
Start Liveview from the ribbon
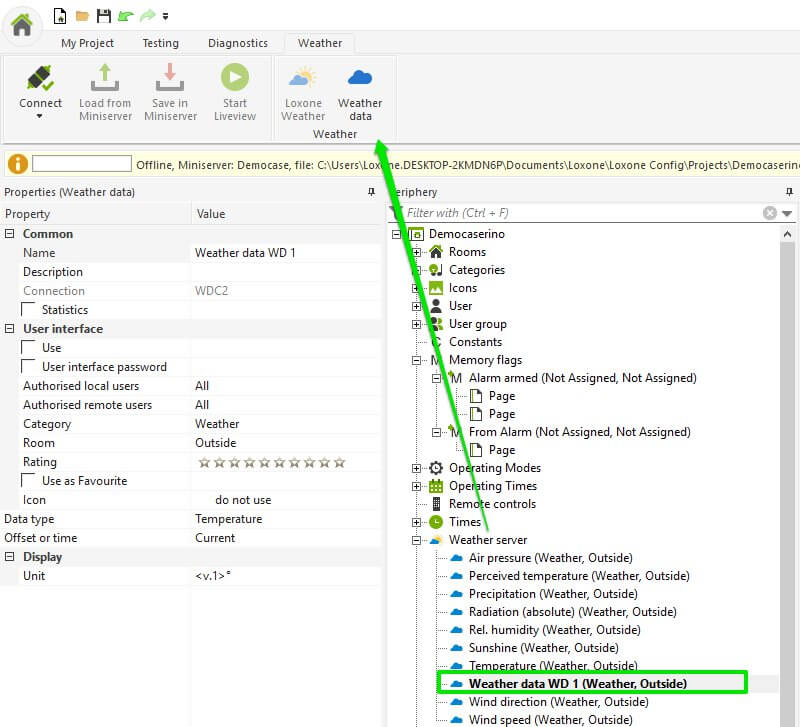click(x=235, y=79)
